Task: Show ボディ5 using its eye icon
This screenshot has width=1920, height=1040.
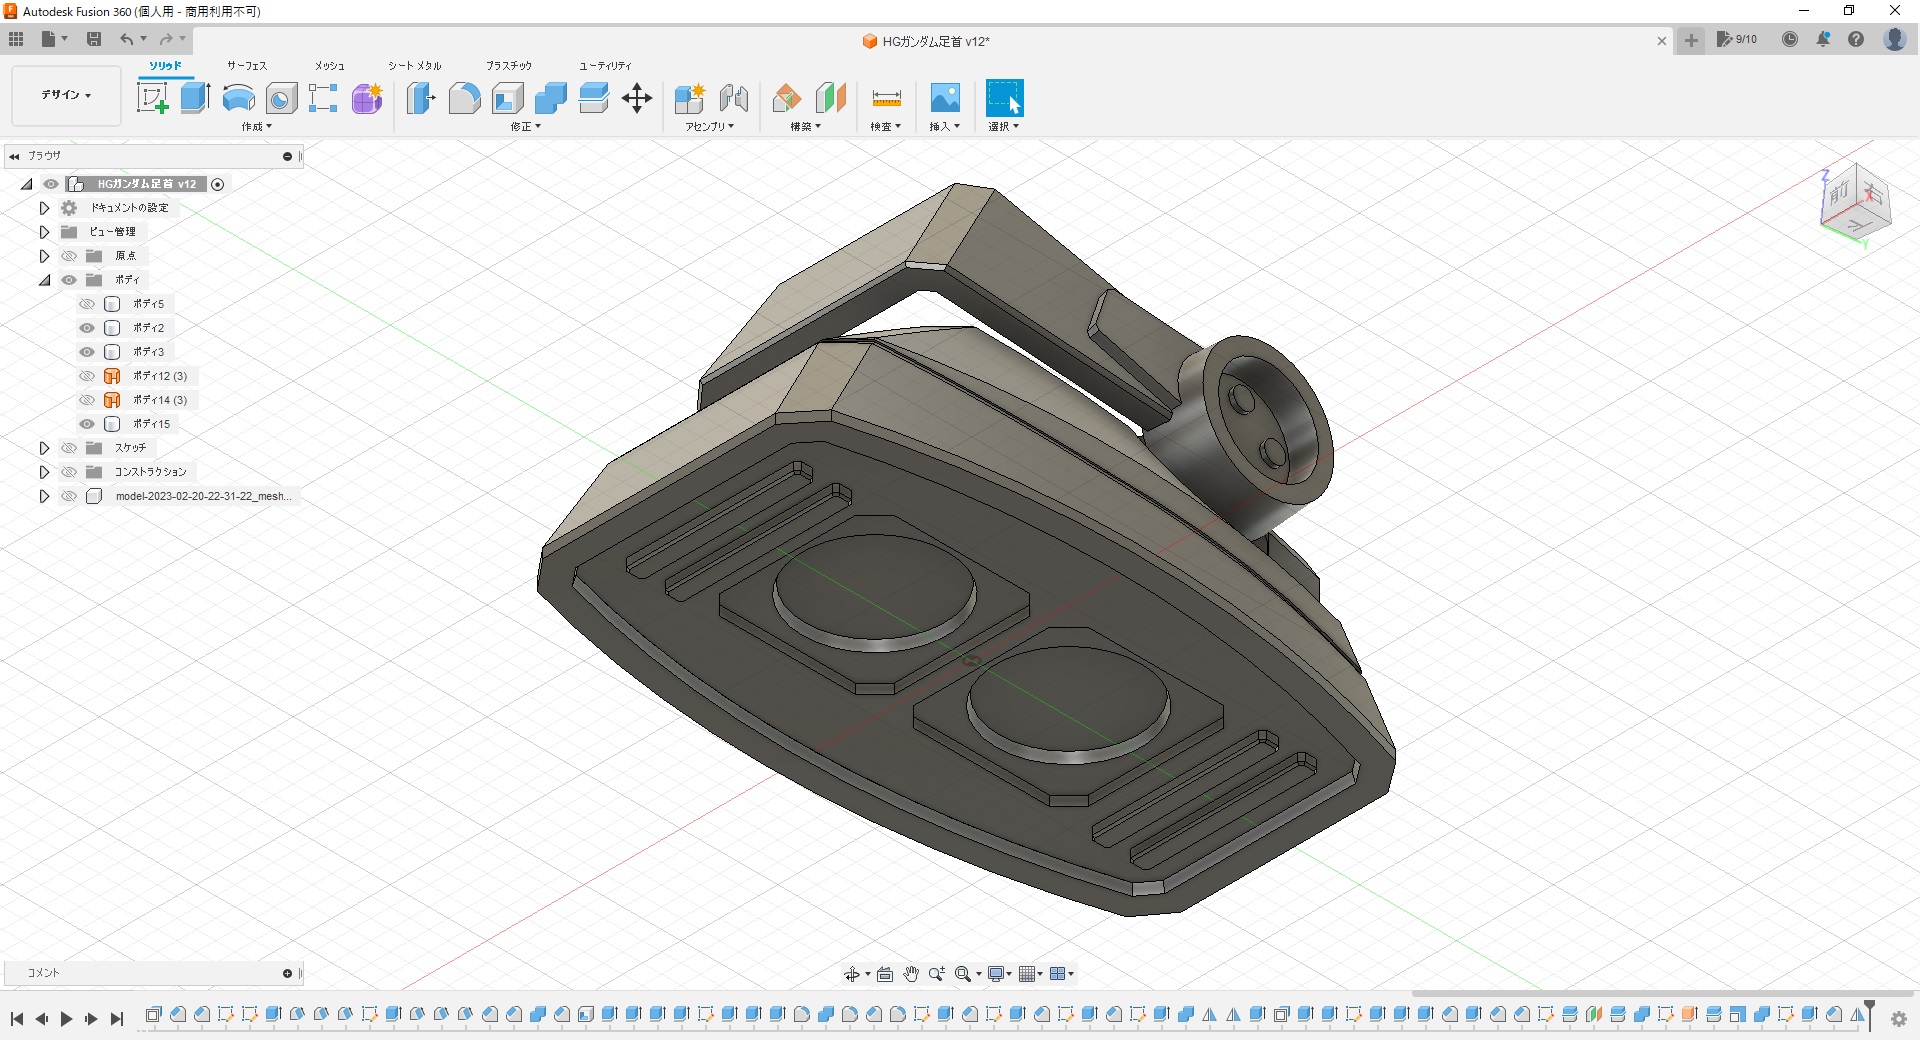Action: click(x=87, y=304)
